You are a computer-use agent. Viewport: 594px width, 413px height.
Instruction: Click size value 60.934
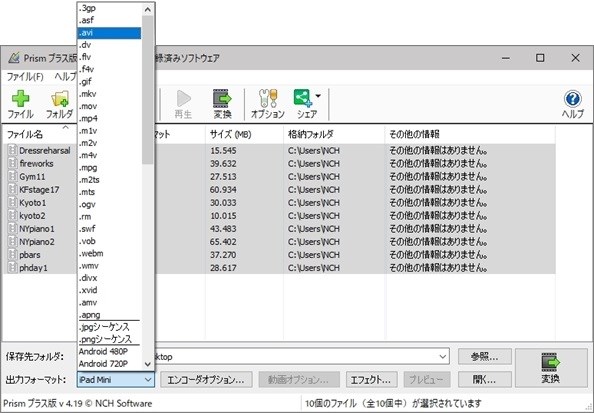(x=223, y=189)
